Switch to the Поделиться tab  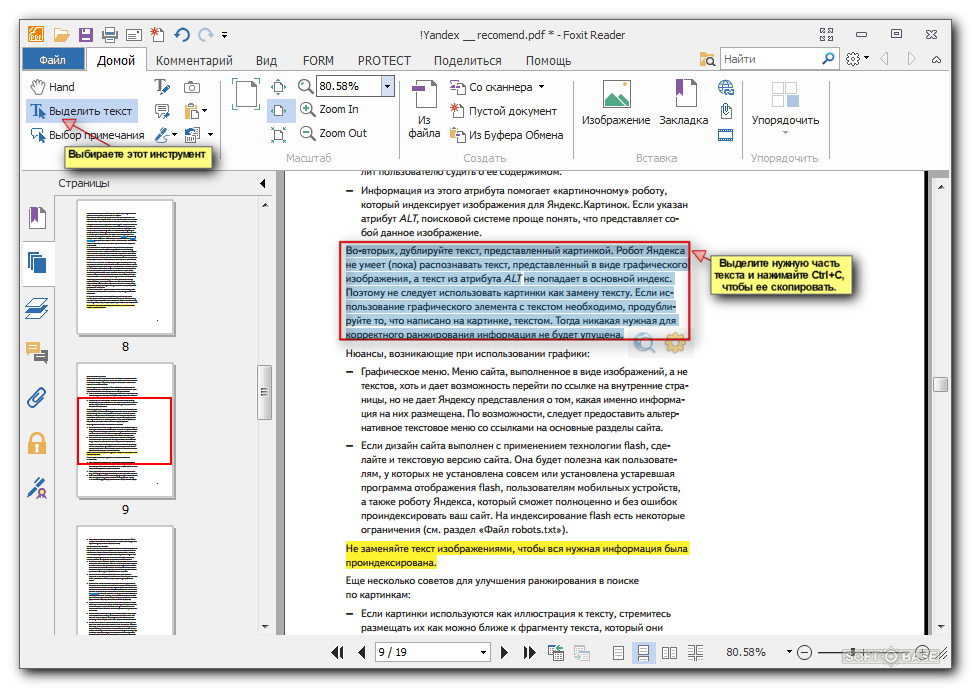[468, 61]
